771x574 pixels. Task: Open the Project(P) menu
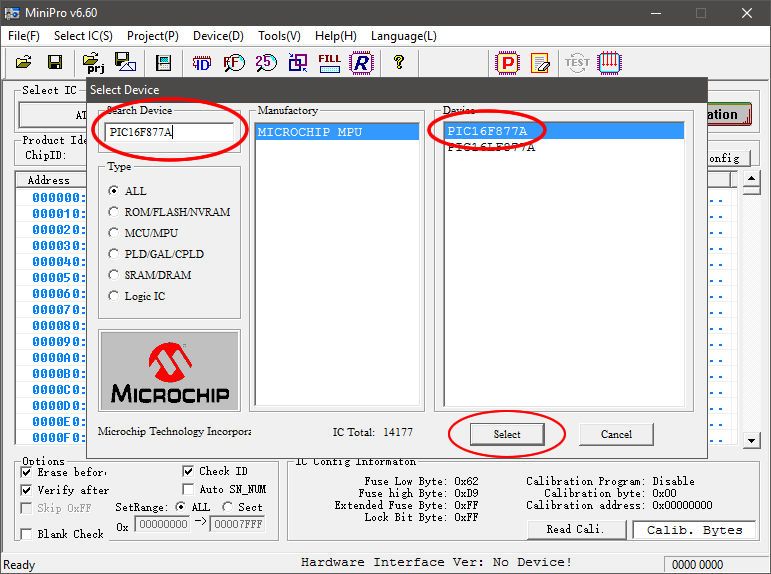pyautogui.click(x=153, y=36)
